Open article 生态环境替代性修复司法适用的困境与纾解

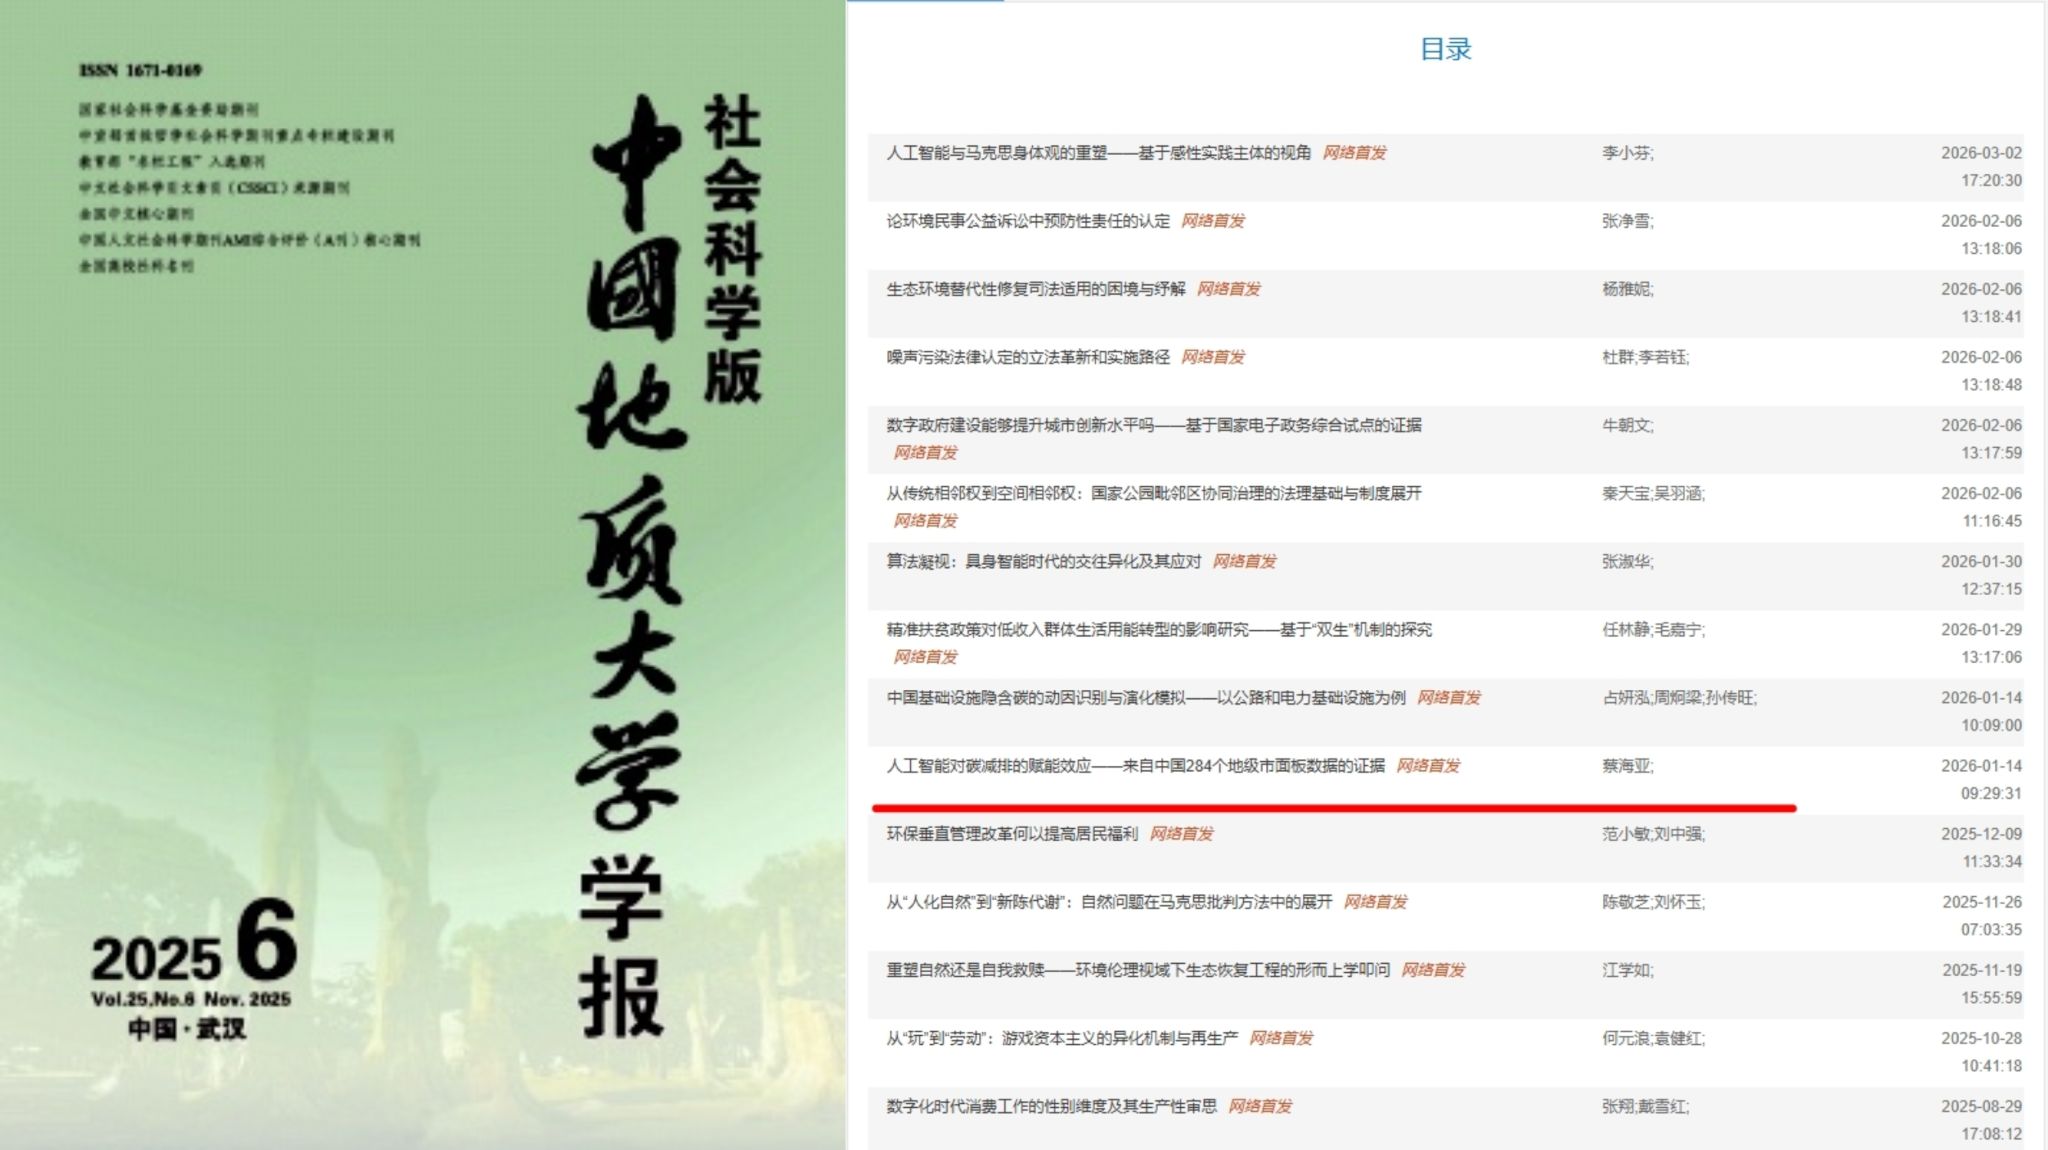pos(1035,289)
